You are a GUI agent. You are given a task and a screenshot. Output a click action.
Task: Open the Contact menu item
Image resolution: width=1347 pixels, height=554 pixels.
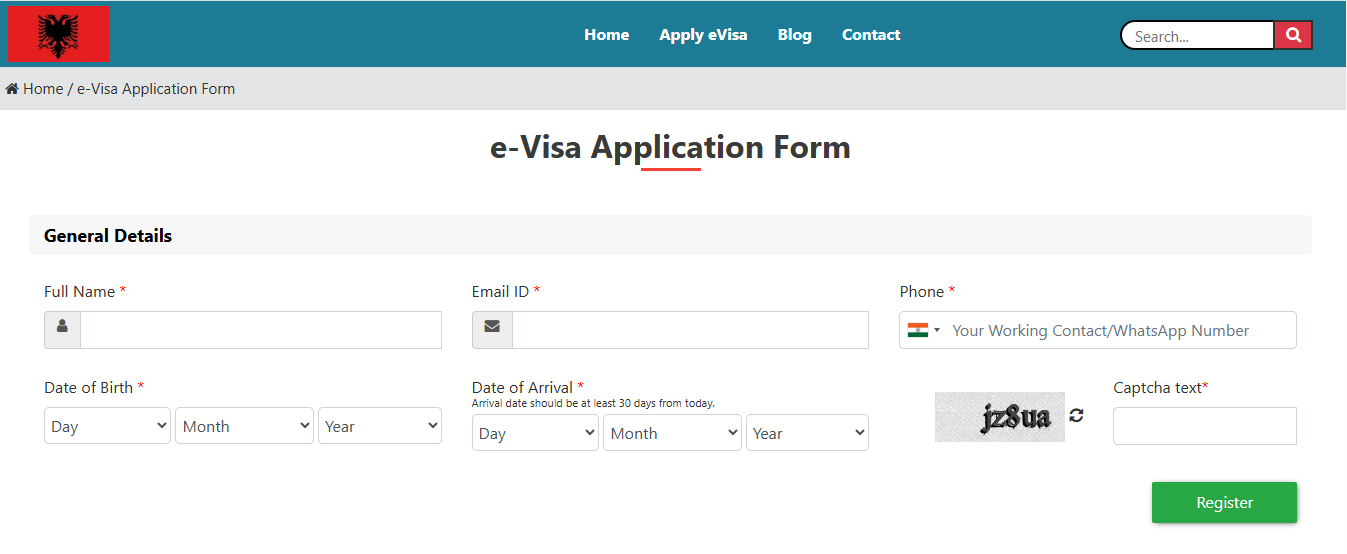point(871,35)
